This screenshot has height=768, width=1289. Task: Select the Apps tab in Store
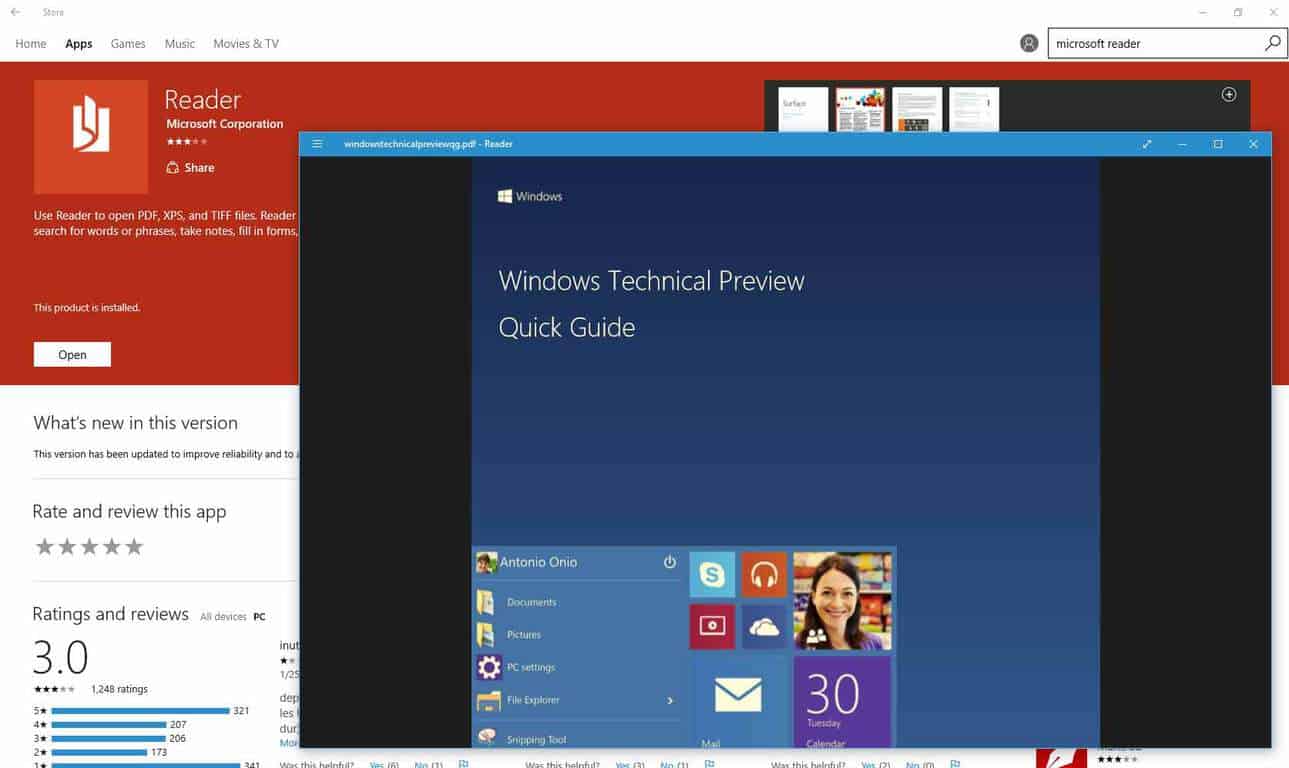pos(79,44)
